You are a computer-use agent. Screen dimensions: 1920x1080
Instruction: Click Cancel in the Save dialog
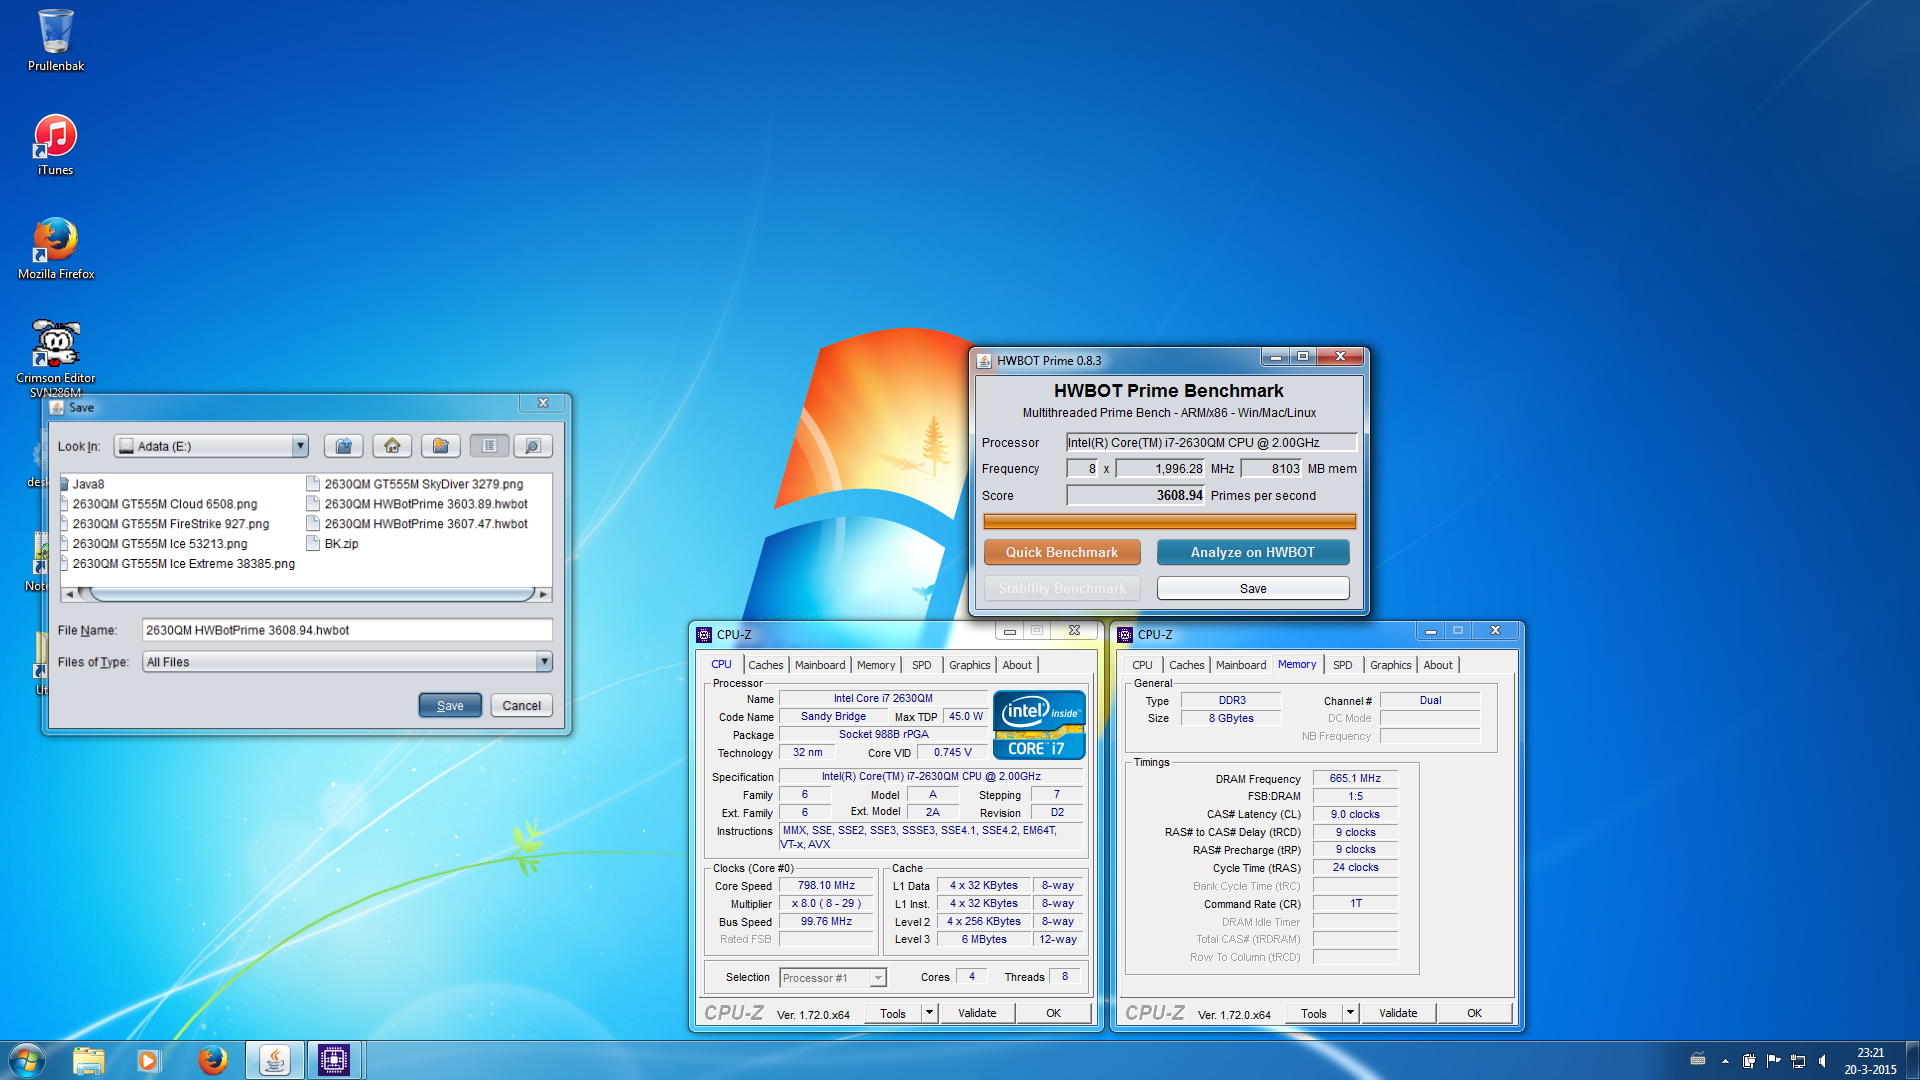pyautogui.click(x=521, y=705)
